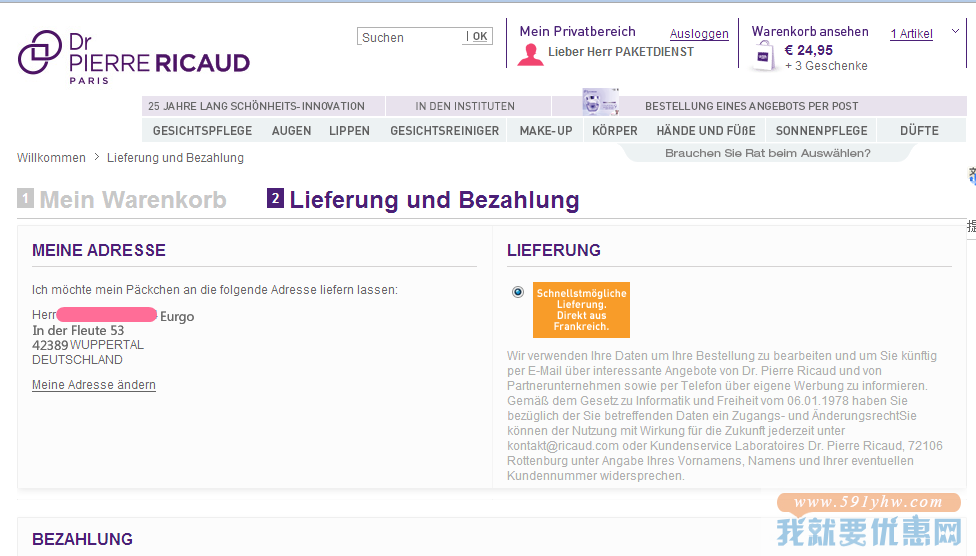Click the product image in offer banner
The image size is (976, 556).
click(x=600, y=102)
